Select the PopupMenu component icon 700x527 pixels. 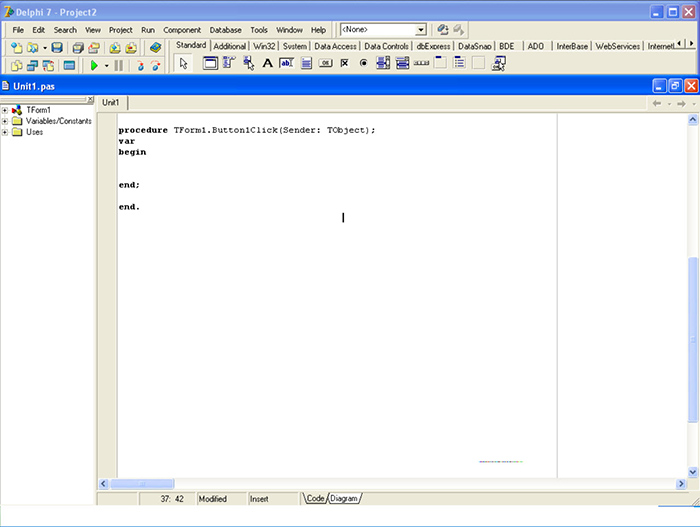click(249, 63)
